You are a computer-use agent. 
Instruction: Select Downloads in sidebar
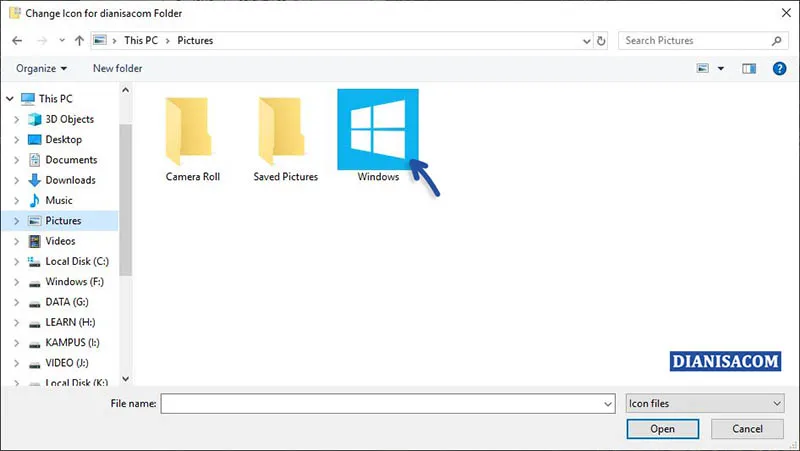70,180
